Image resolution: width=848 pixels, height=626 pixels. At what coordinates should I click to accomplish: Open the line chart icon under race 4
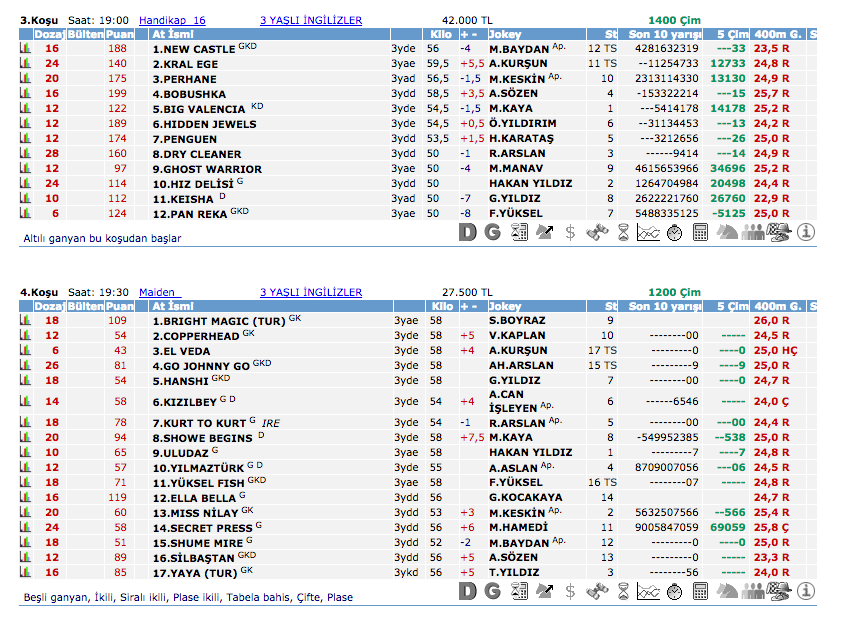point(649,591)
